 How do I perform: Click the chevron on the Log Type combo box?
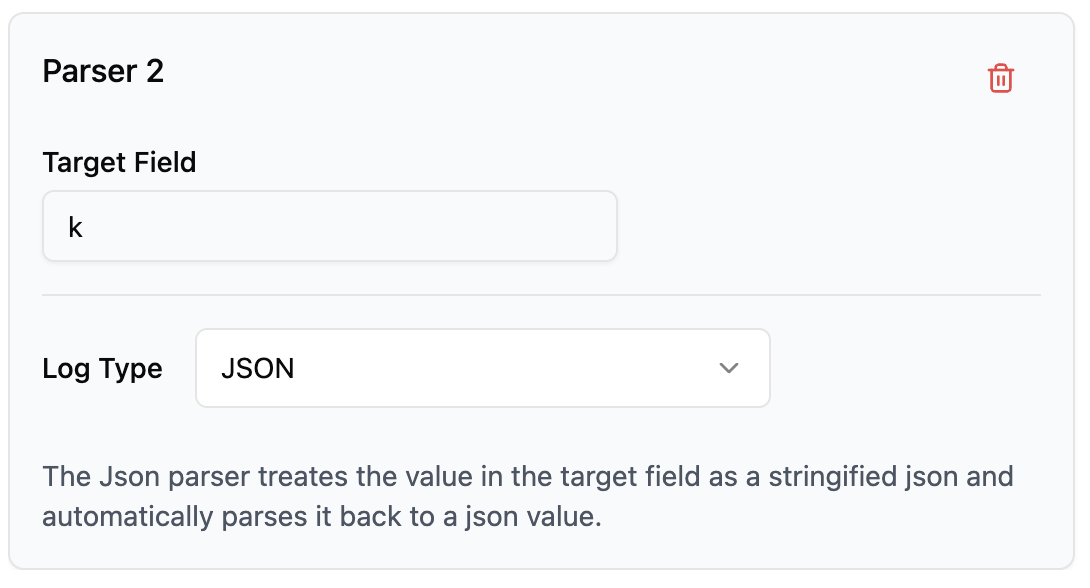(x=728, y=368)
